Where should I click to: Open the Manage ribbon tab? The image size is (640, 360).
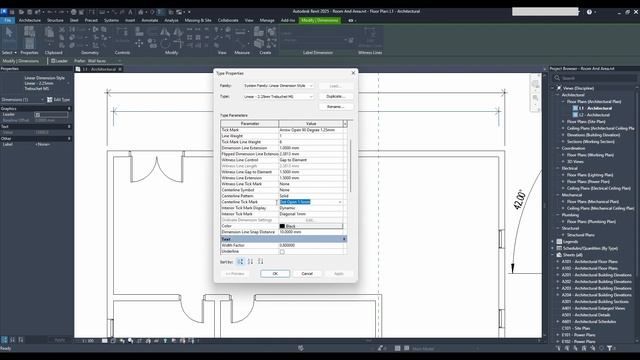tap(267, 20)
